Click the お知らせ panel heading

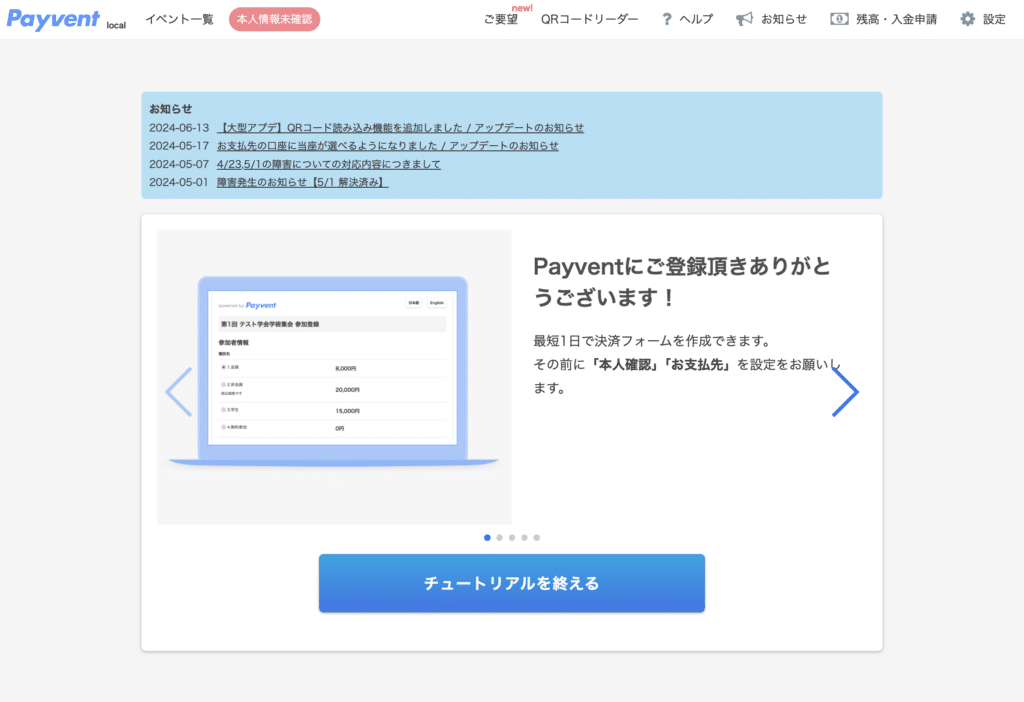tap(170, 109)
